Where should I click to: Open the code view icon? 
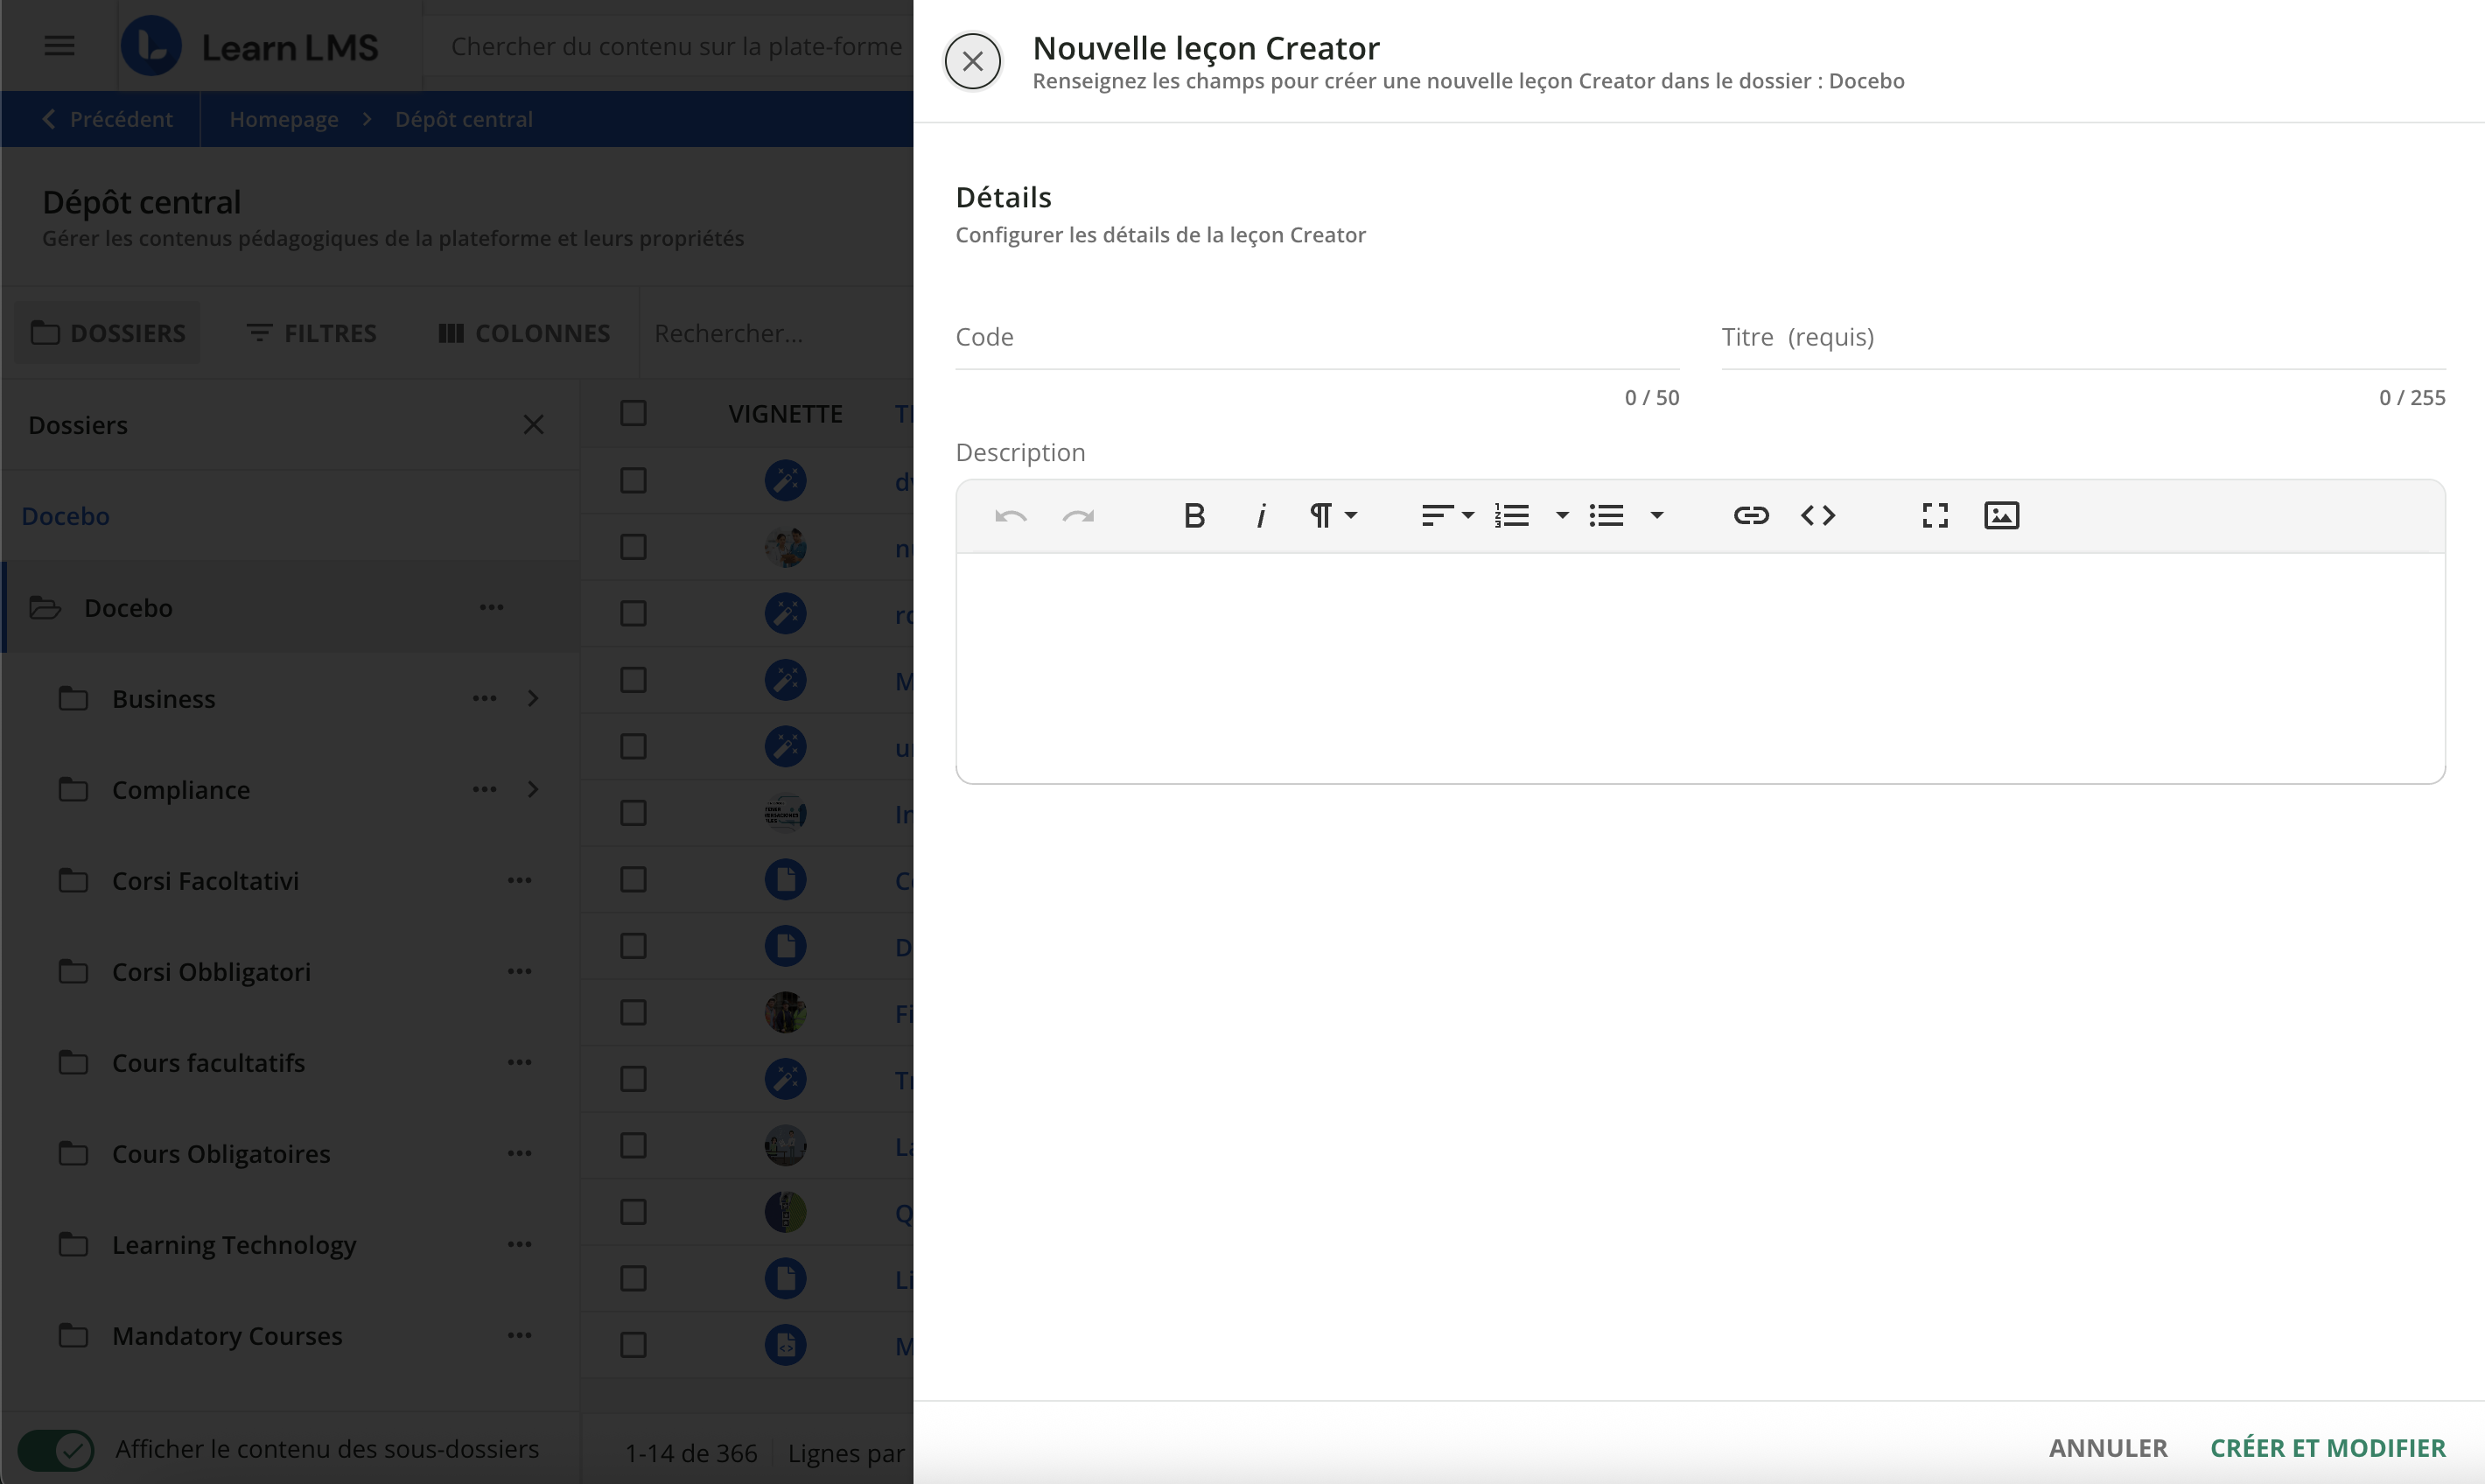point(1817,515)
